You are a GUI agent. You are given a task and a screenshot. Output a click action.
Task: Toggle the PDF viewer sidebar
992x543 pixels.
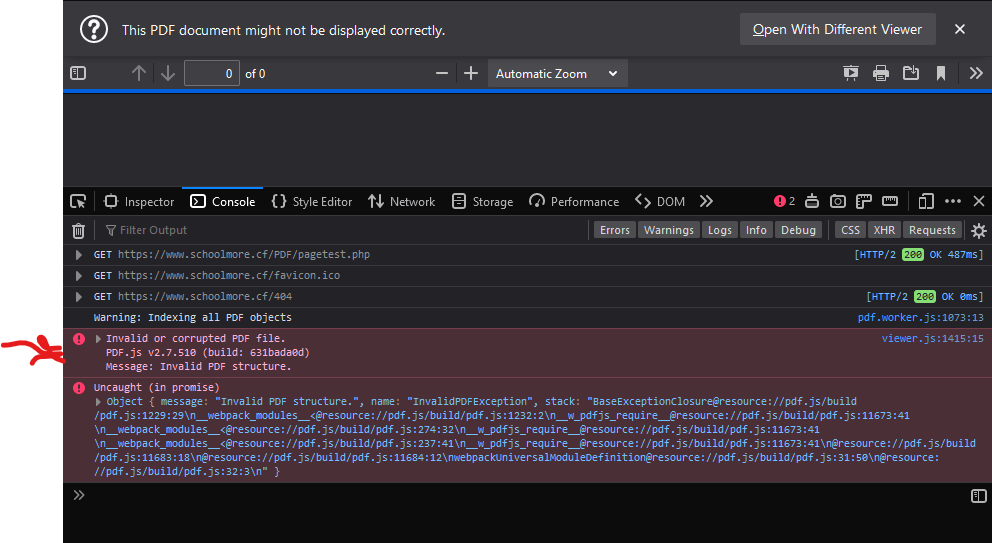pos(78,73)
